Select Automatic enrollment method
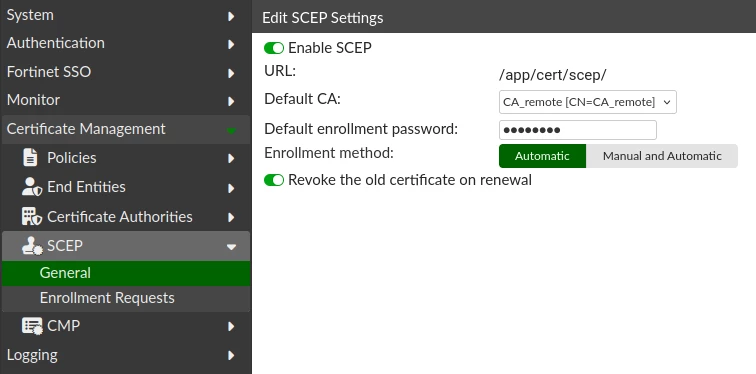Screen dimensions: 756x374 [x=542, y=156]
